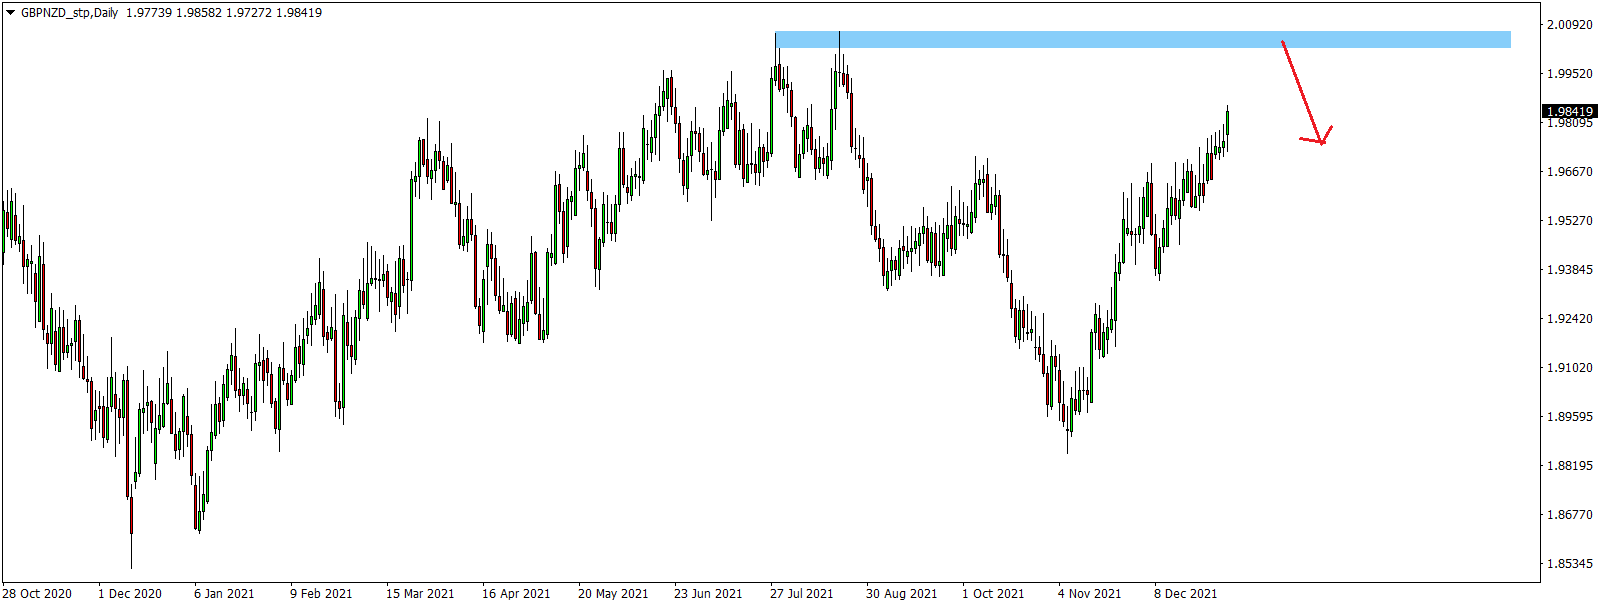Click the 1.88195 price scale label

pyautogui.click(x=1570, y=466)
